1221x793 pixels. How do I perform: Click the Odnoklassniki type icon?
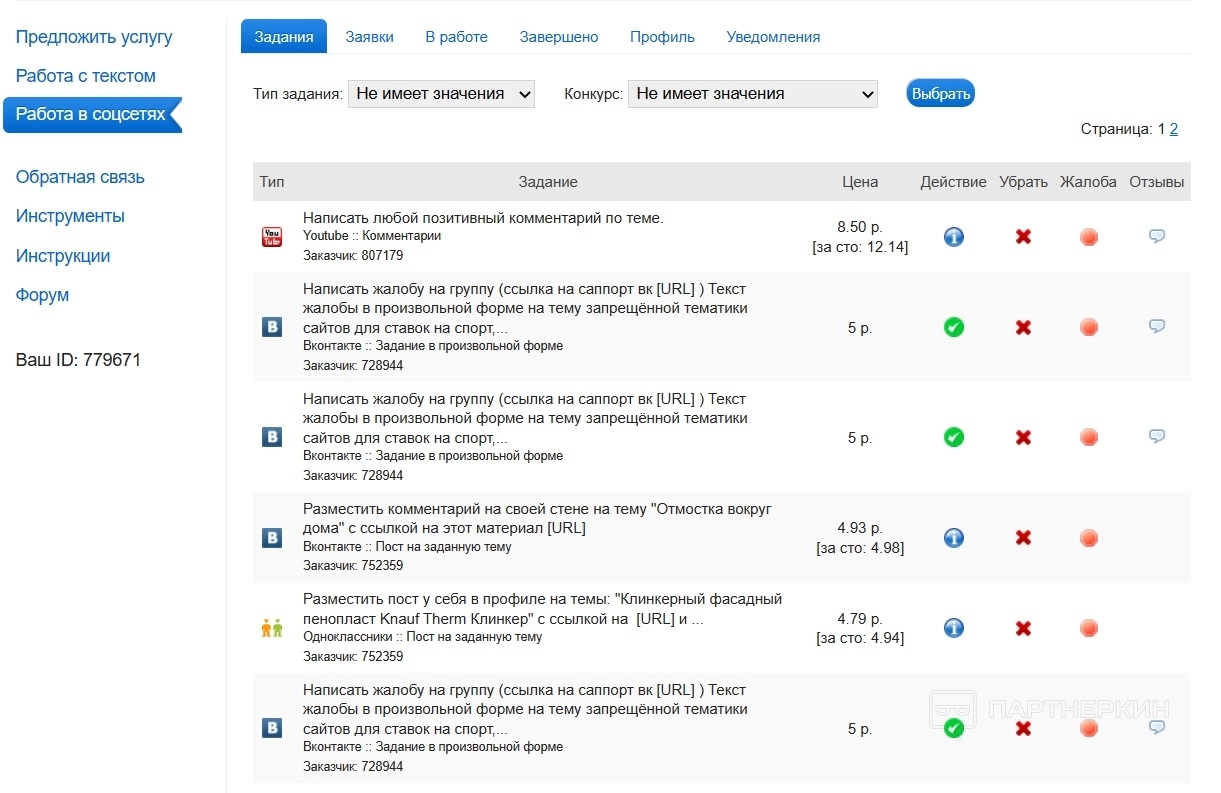click(x=271, y=628)
